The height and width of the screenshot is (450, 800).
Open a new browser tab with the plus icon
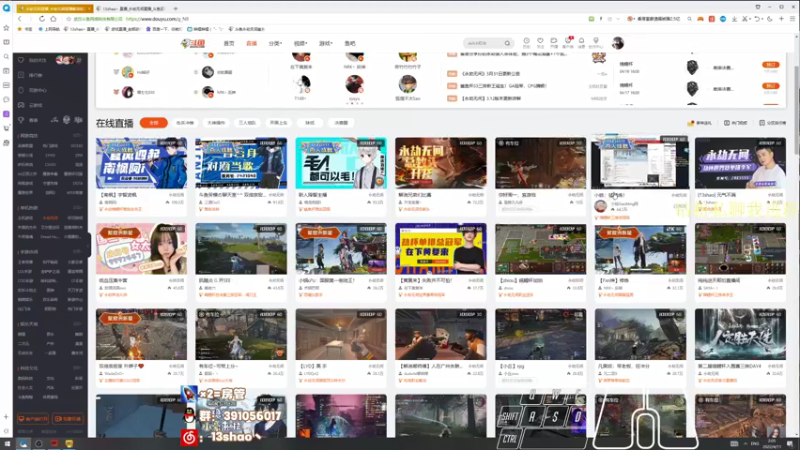point(176,9)
